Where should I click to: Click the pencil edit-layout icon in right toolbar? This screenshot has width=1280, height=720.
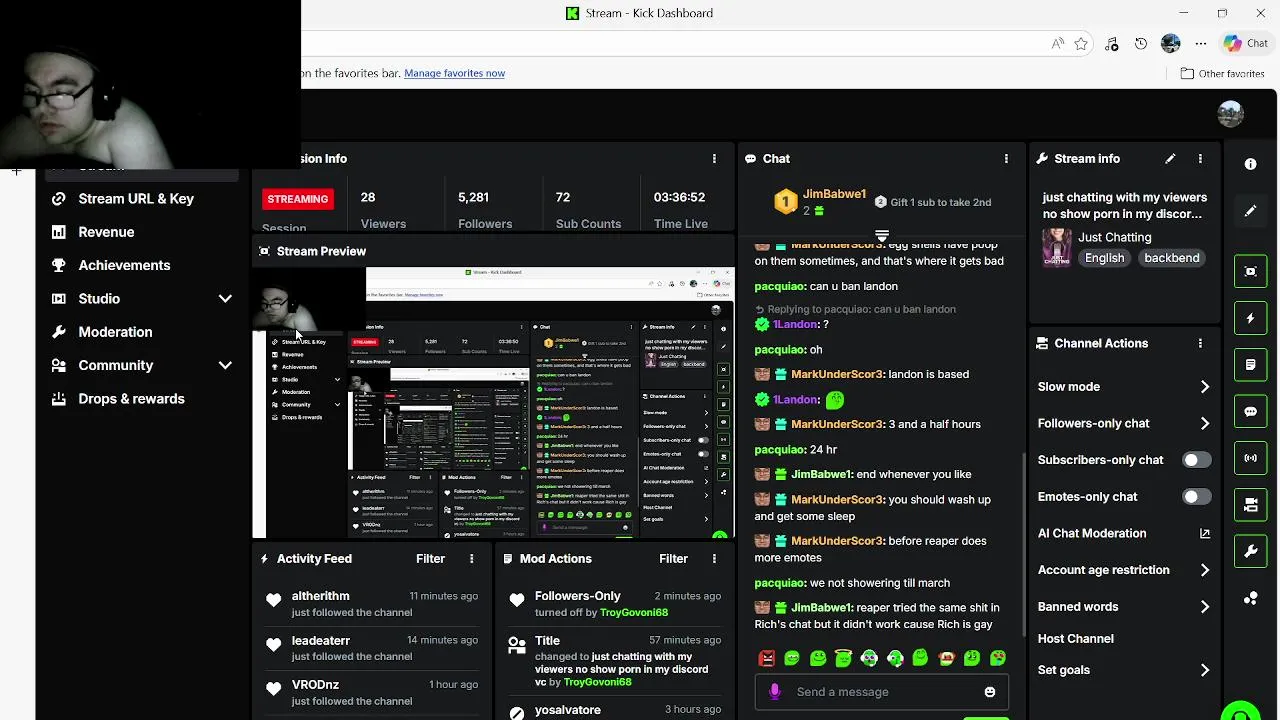1250,211
